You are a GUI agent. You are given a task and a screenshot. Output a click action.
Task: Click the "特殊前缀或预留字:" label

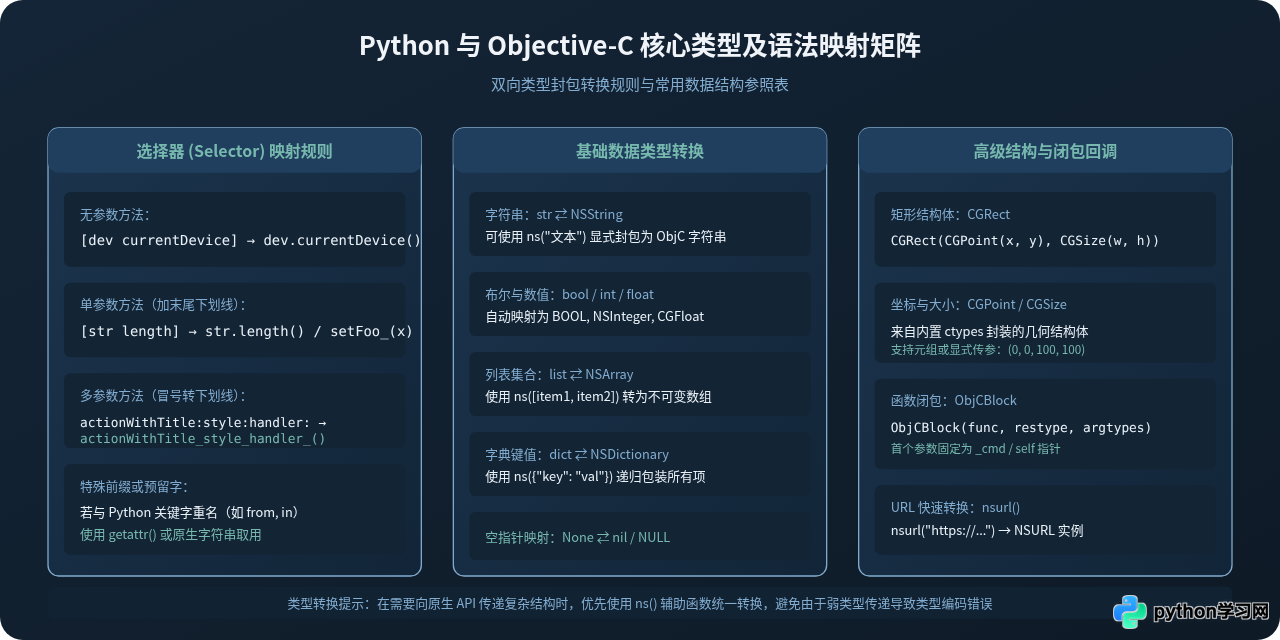point(134,487)
